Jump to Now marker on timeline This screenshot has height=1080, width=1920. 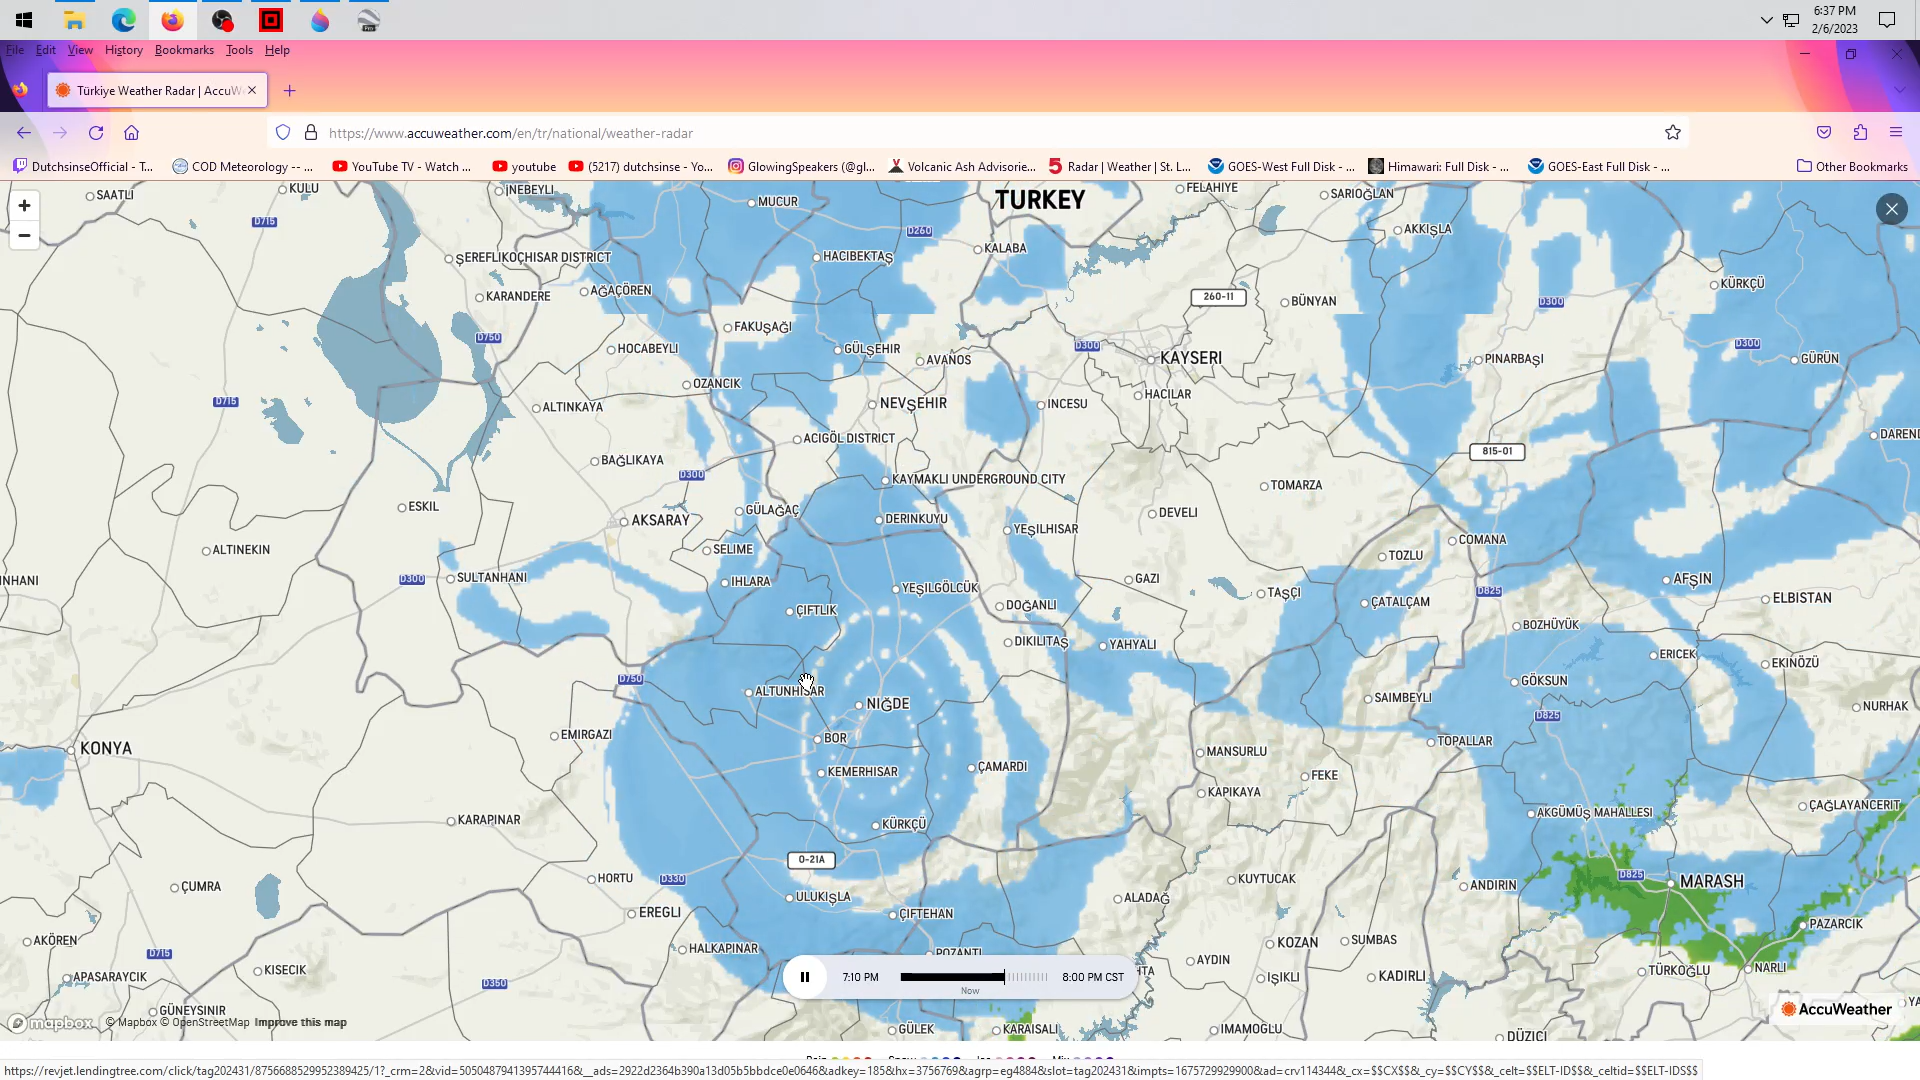coord(970,991)
